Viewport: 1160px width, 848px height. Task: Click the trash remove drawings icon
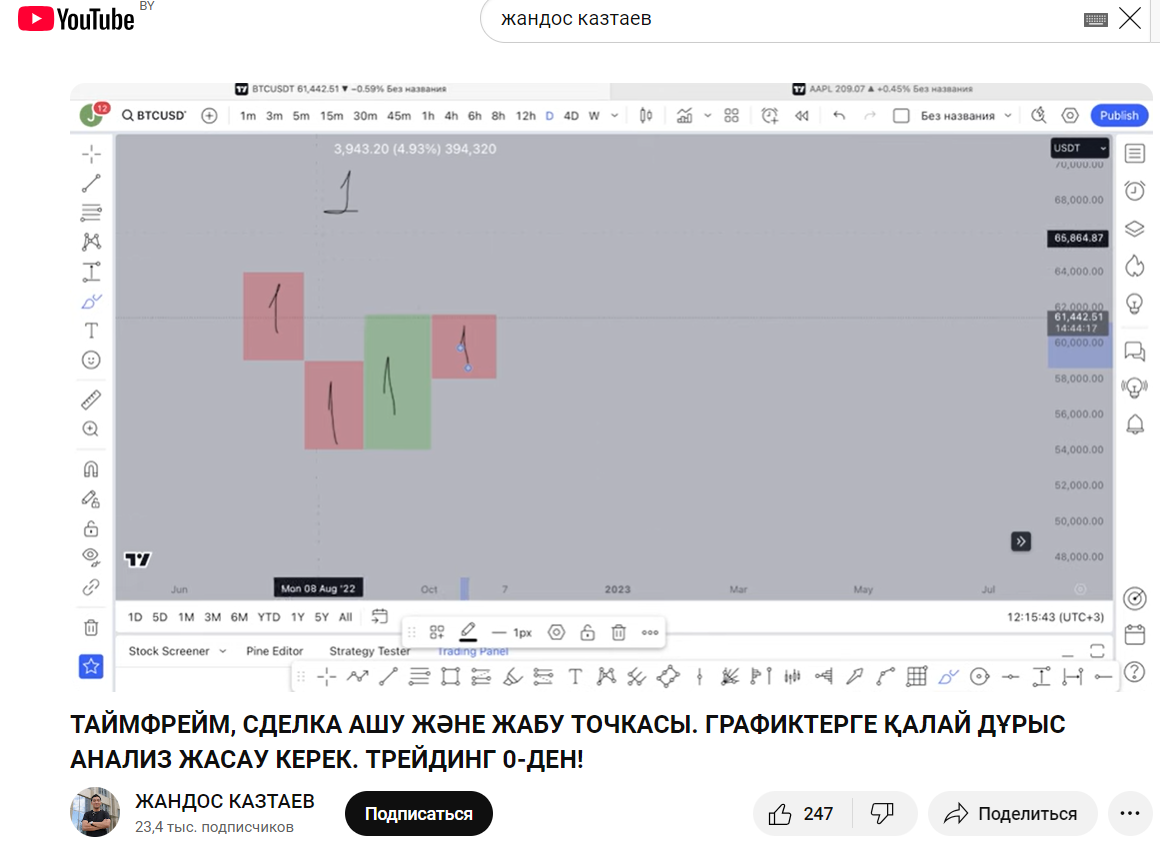click(x=91, y=627)
